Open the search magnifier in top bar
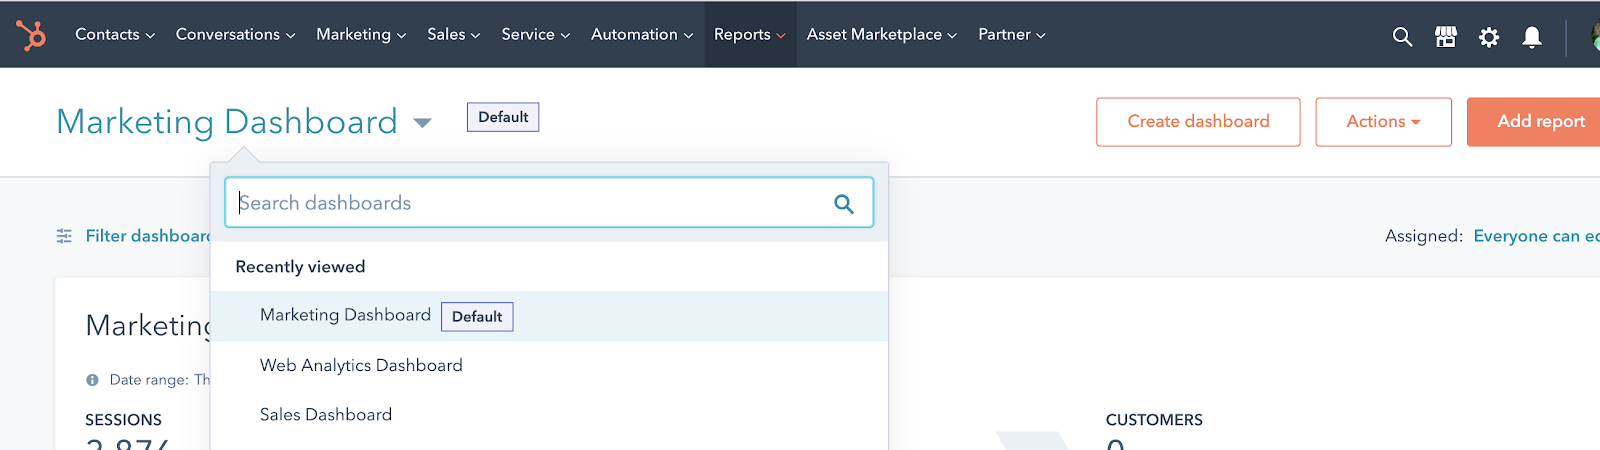Viewport: 1600px width, 450px height. (x=1402, y=37)
